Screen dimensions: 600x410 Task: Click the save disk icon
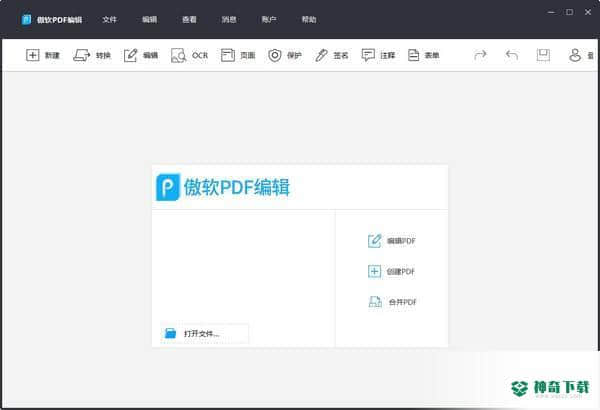(543, 55)
